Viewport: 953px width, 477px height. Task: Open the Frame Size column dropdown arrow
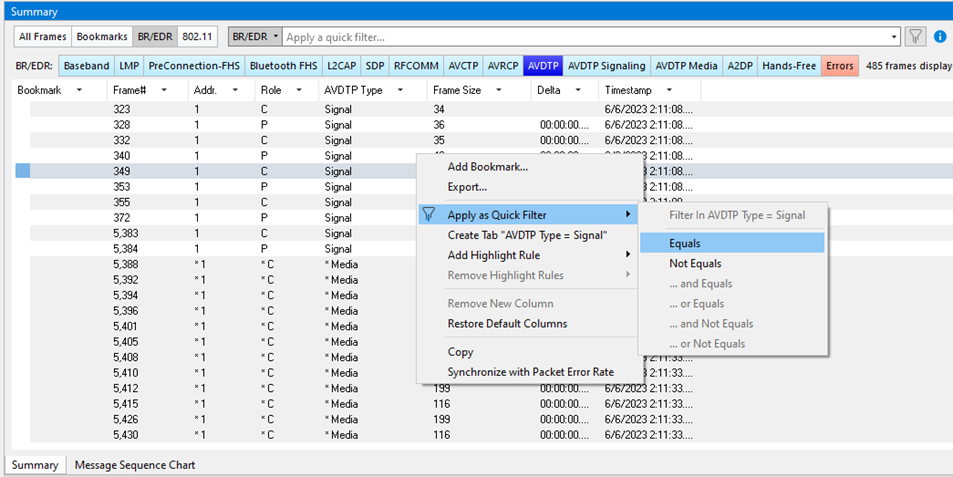498,90
